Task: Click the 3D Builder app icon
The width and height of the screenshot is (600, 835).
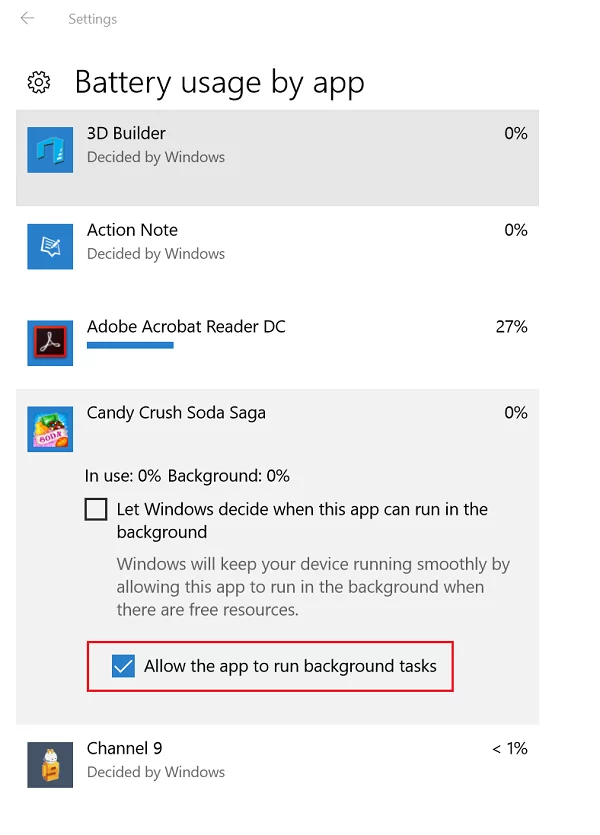Action: point(50,150)
